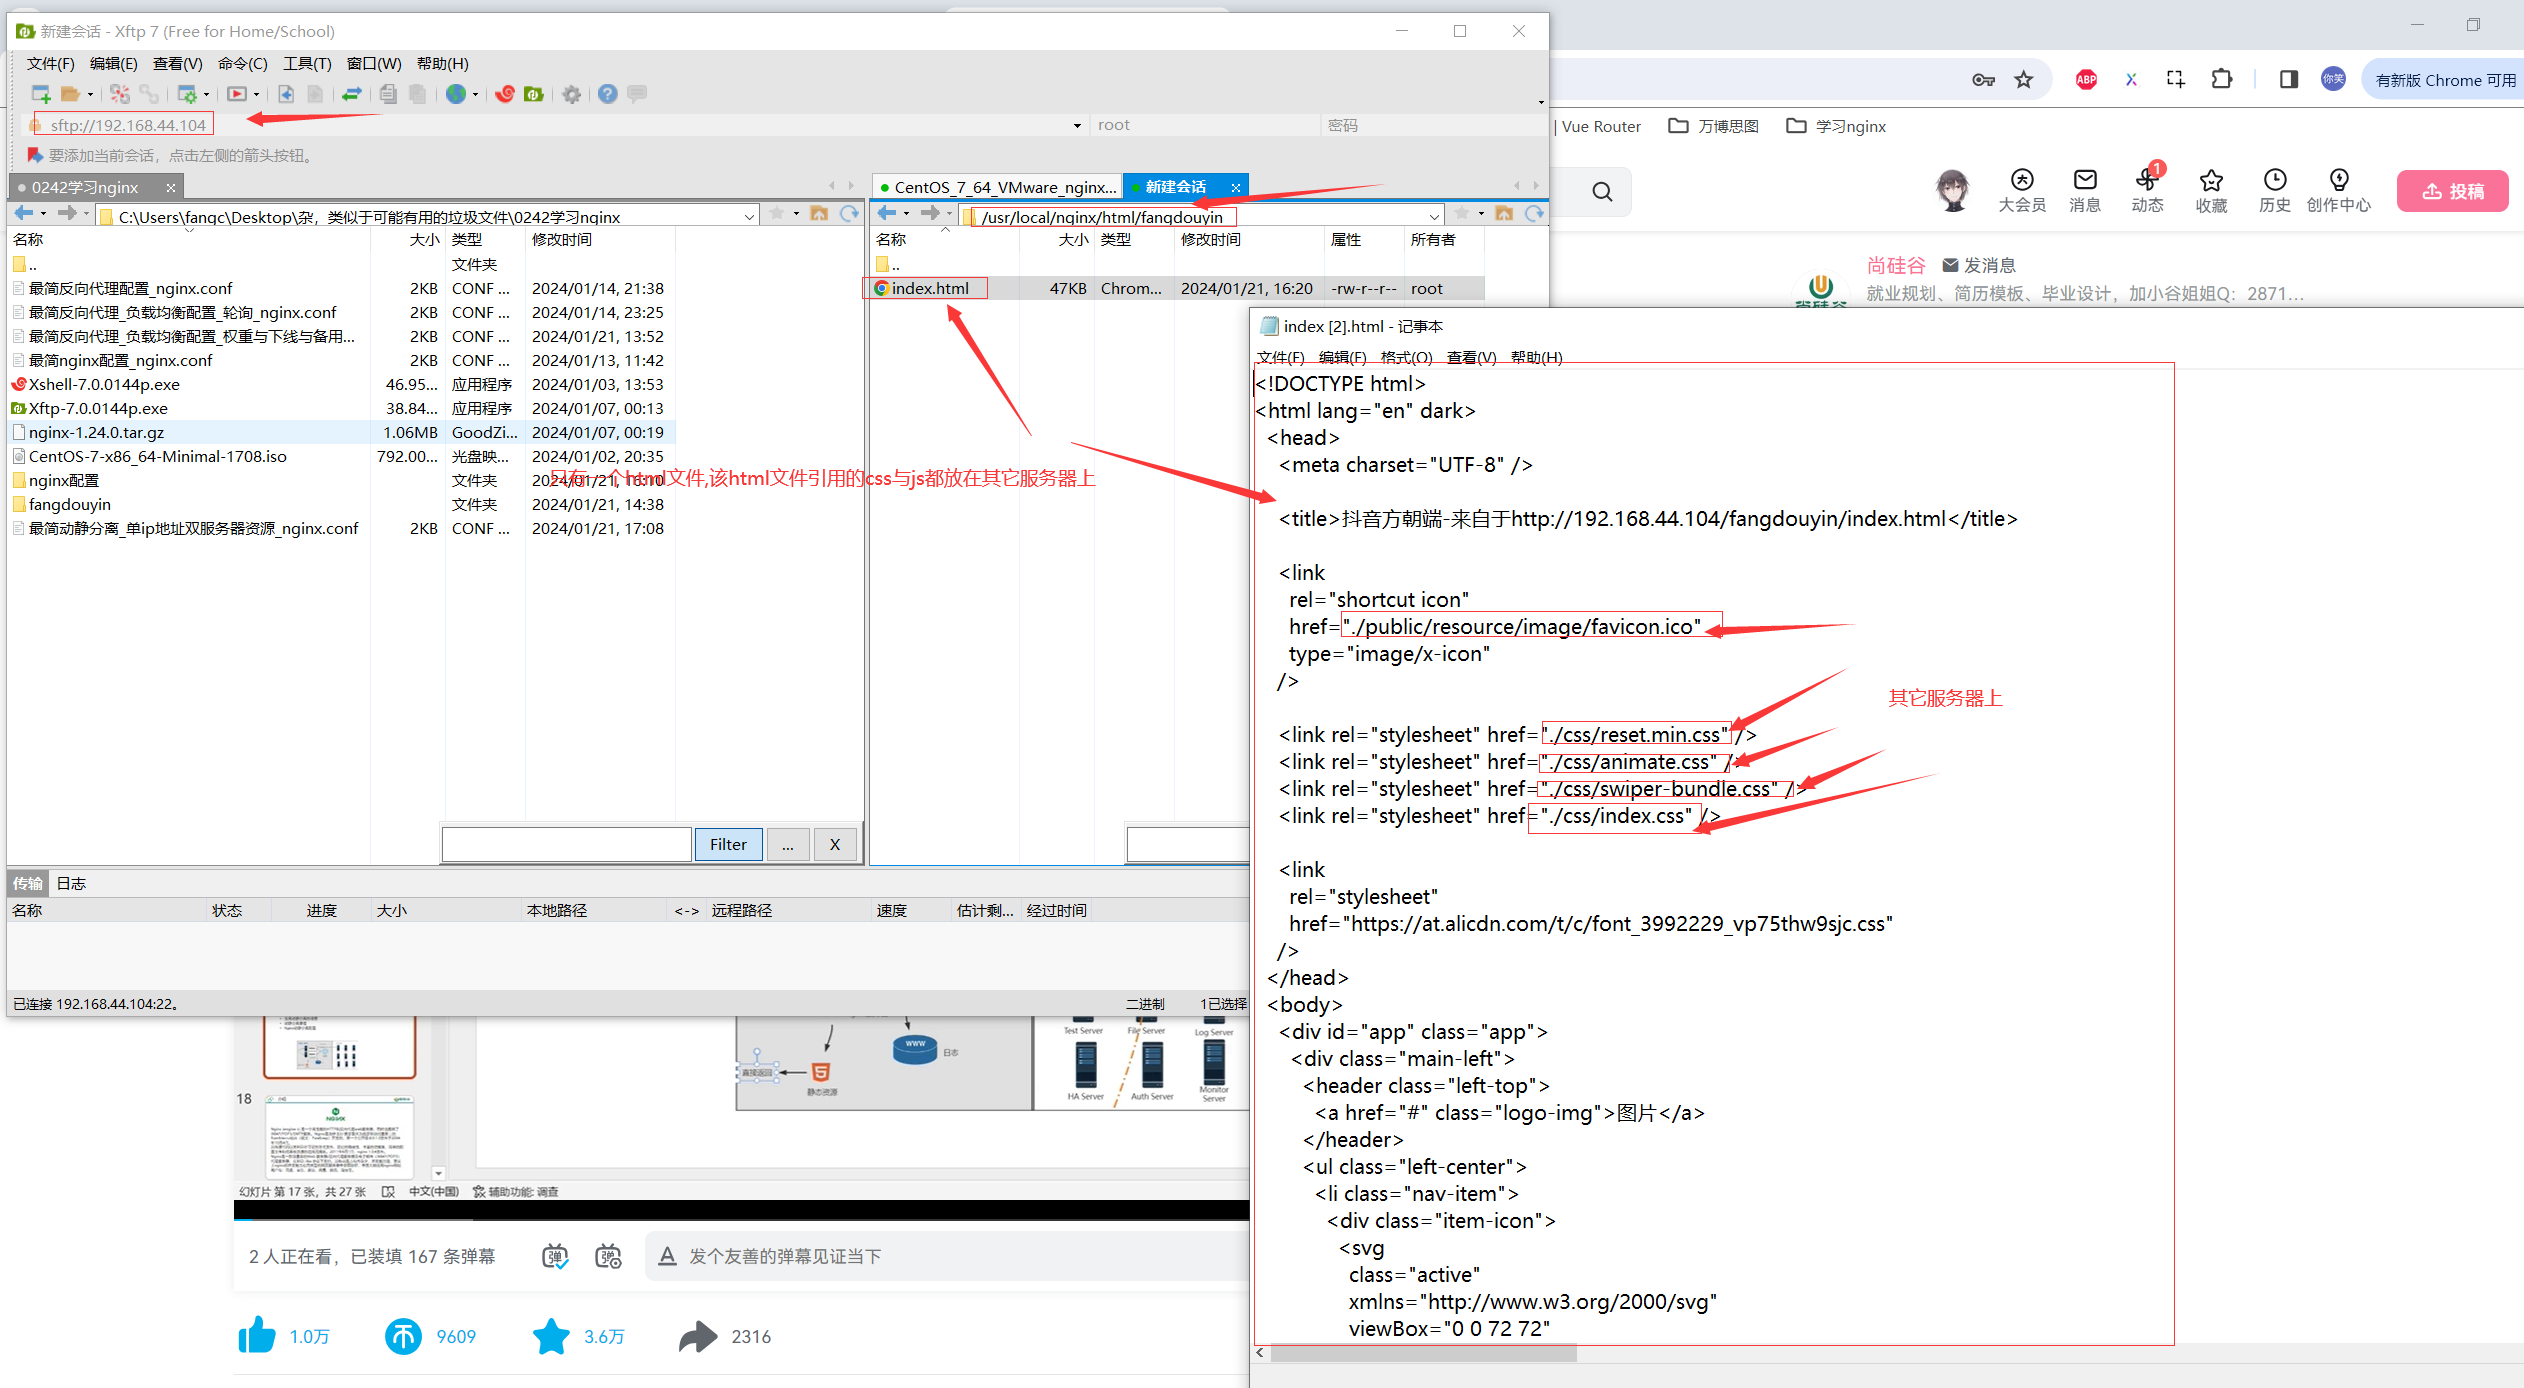
Task: Click the favorite star beside 3.6万
Action: (x=551, y=1336)
